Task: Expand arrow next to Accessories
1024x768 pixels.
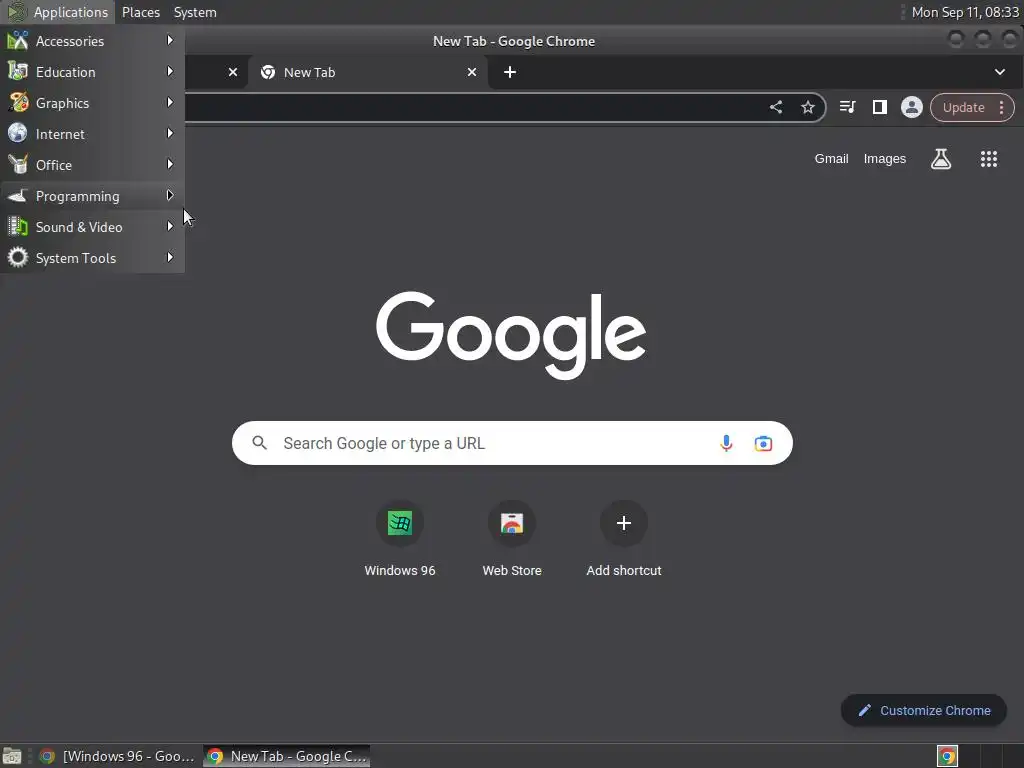Action: pos(170,40)
